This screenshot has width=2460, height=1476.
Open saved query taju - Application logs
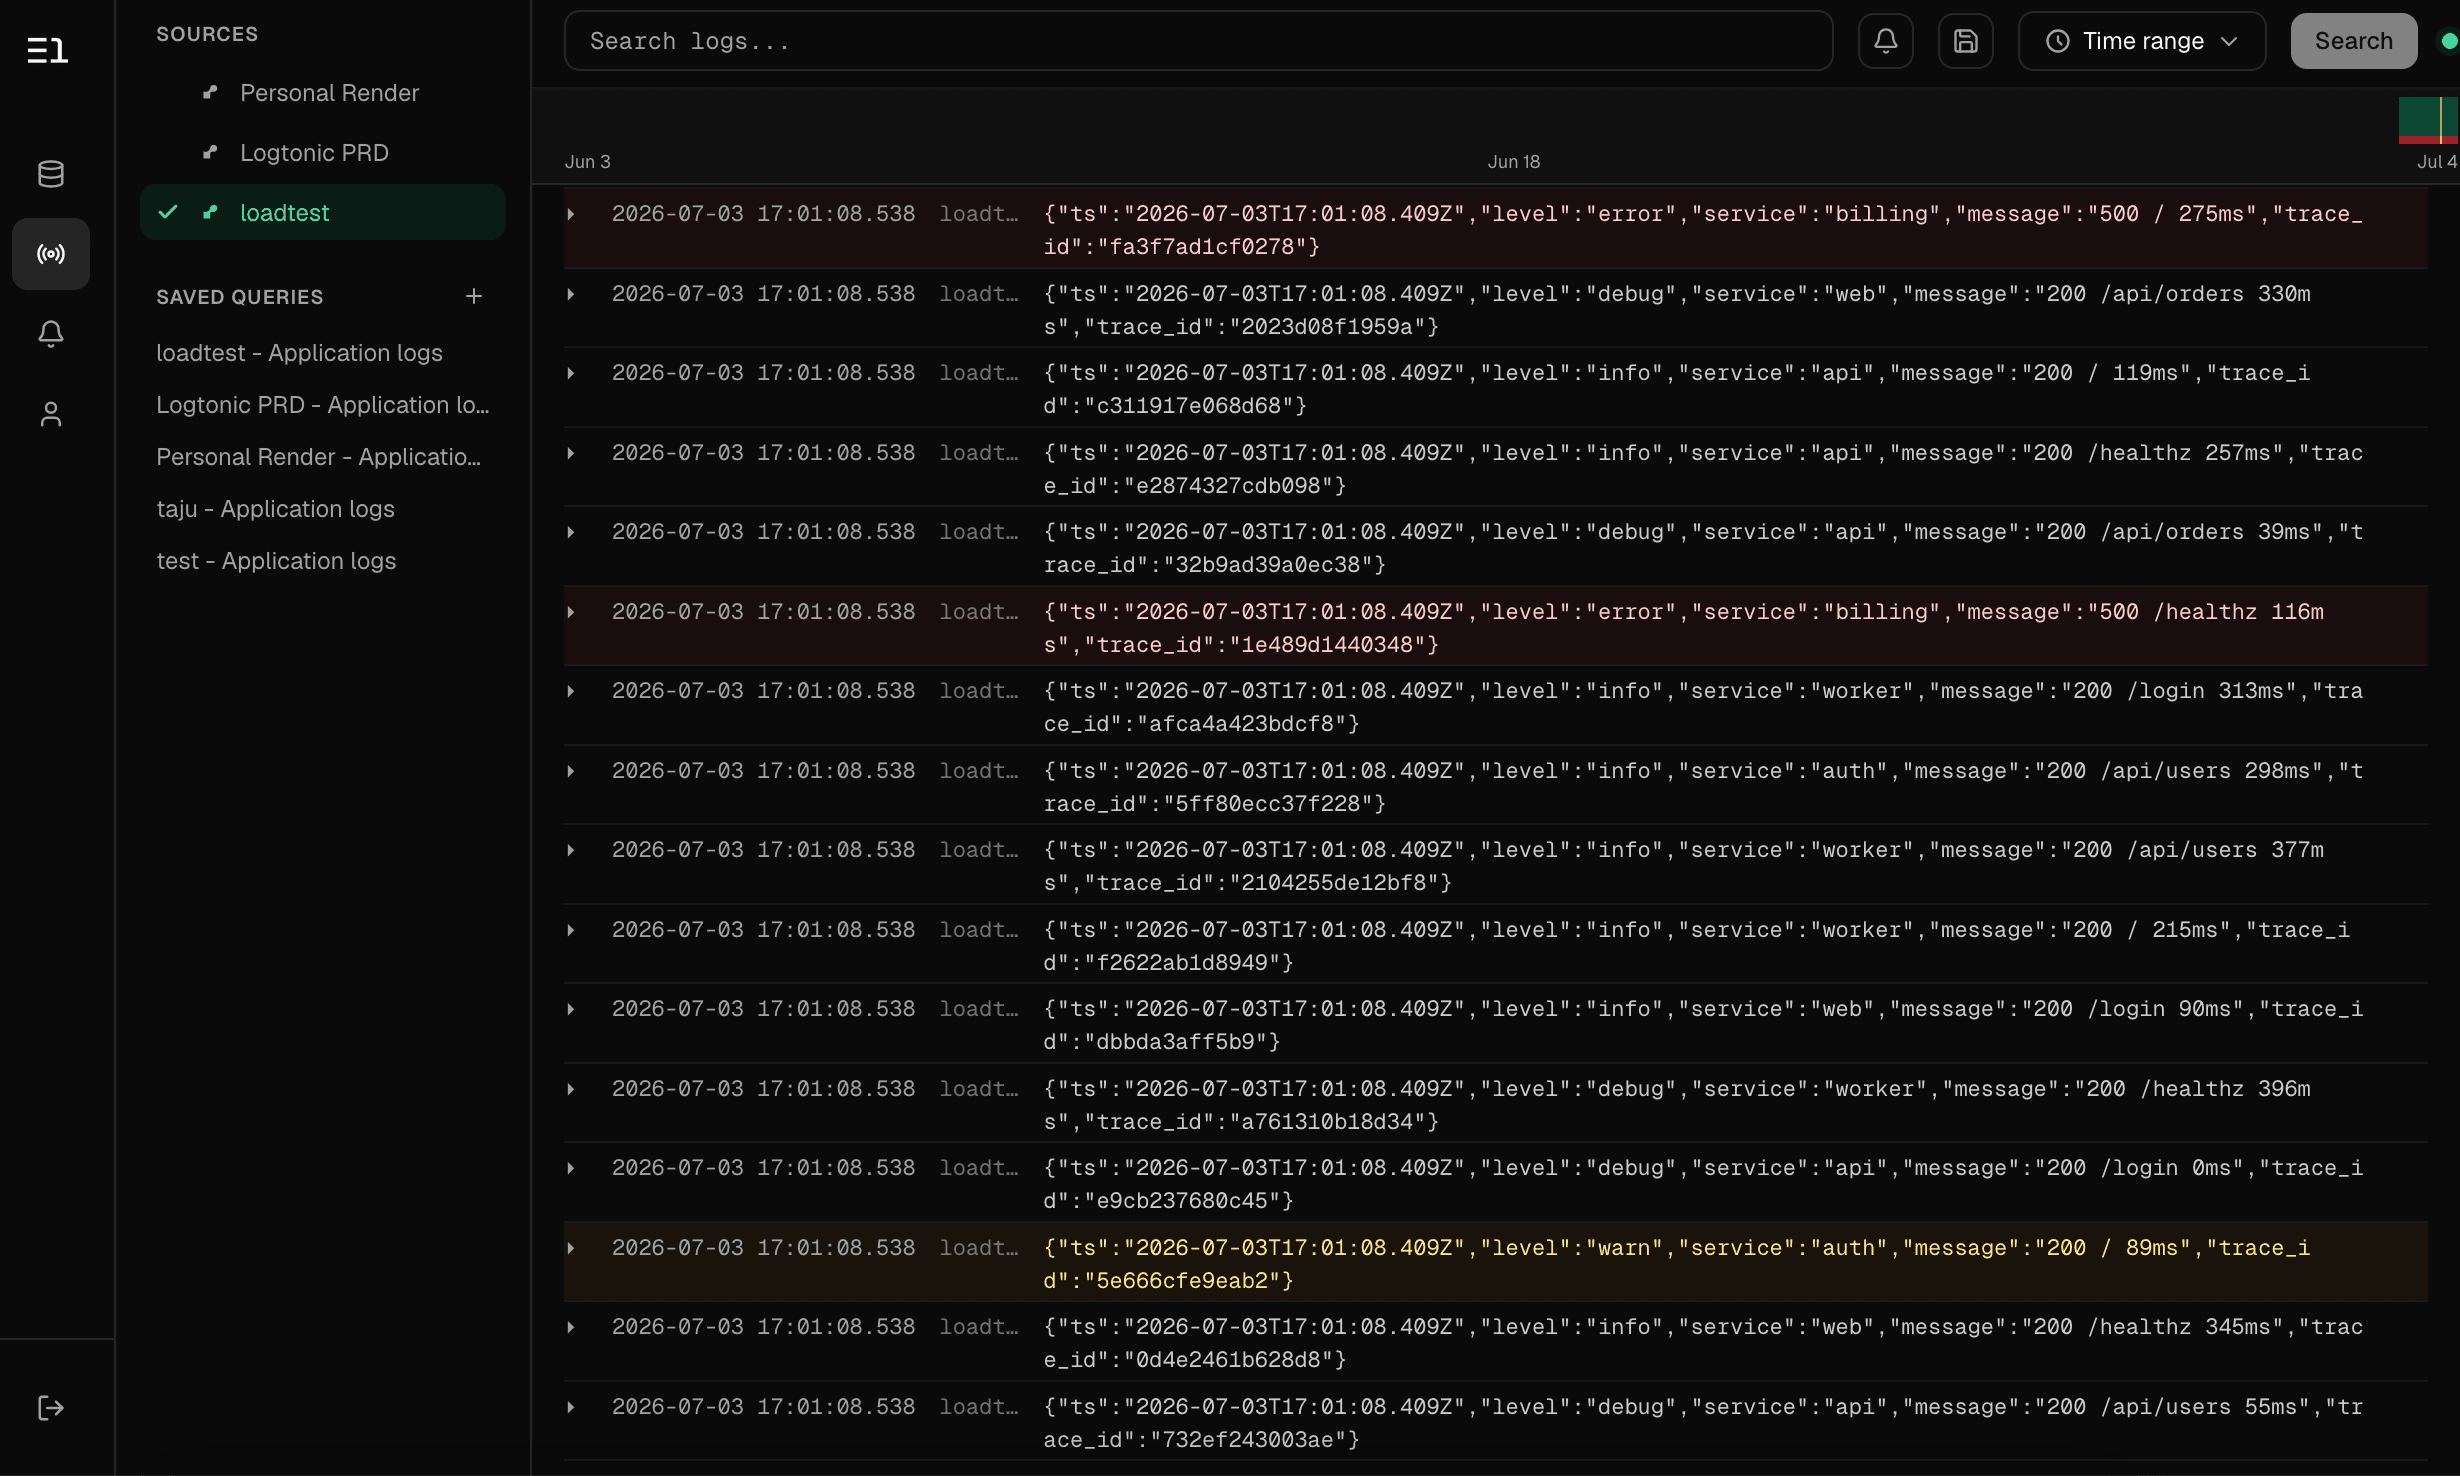coord(276,509)
